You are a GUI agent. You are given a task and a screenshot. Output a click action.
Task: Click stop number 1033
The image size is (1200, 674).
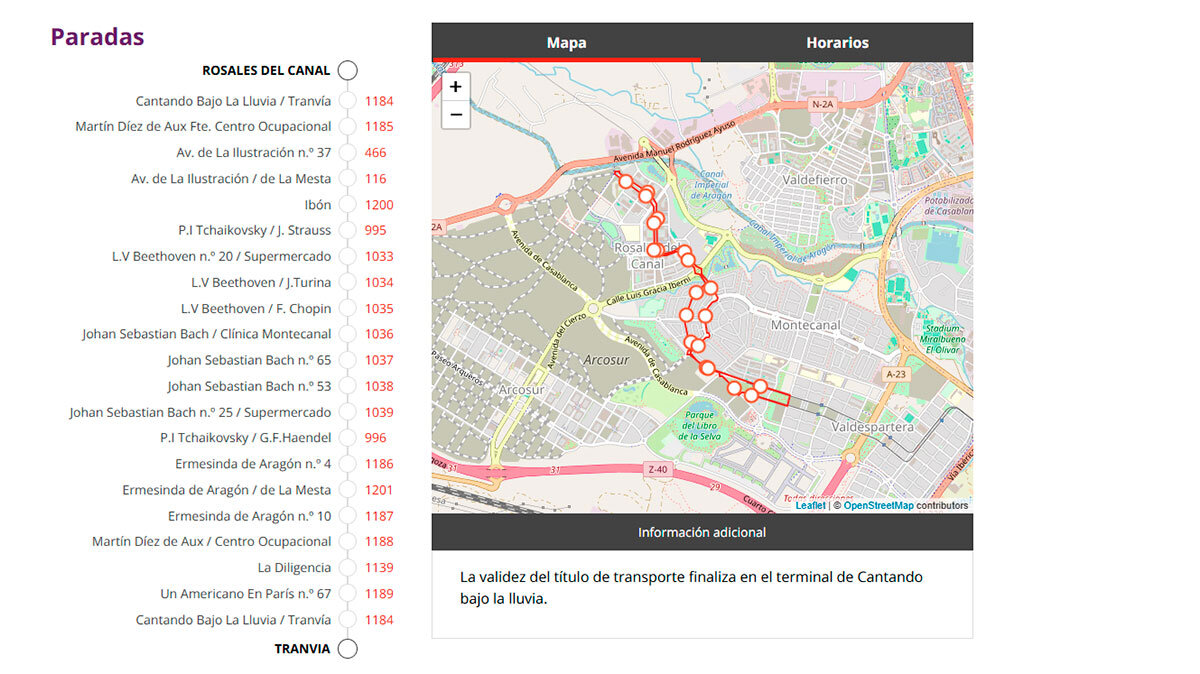tap(379, 256)
